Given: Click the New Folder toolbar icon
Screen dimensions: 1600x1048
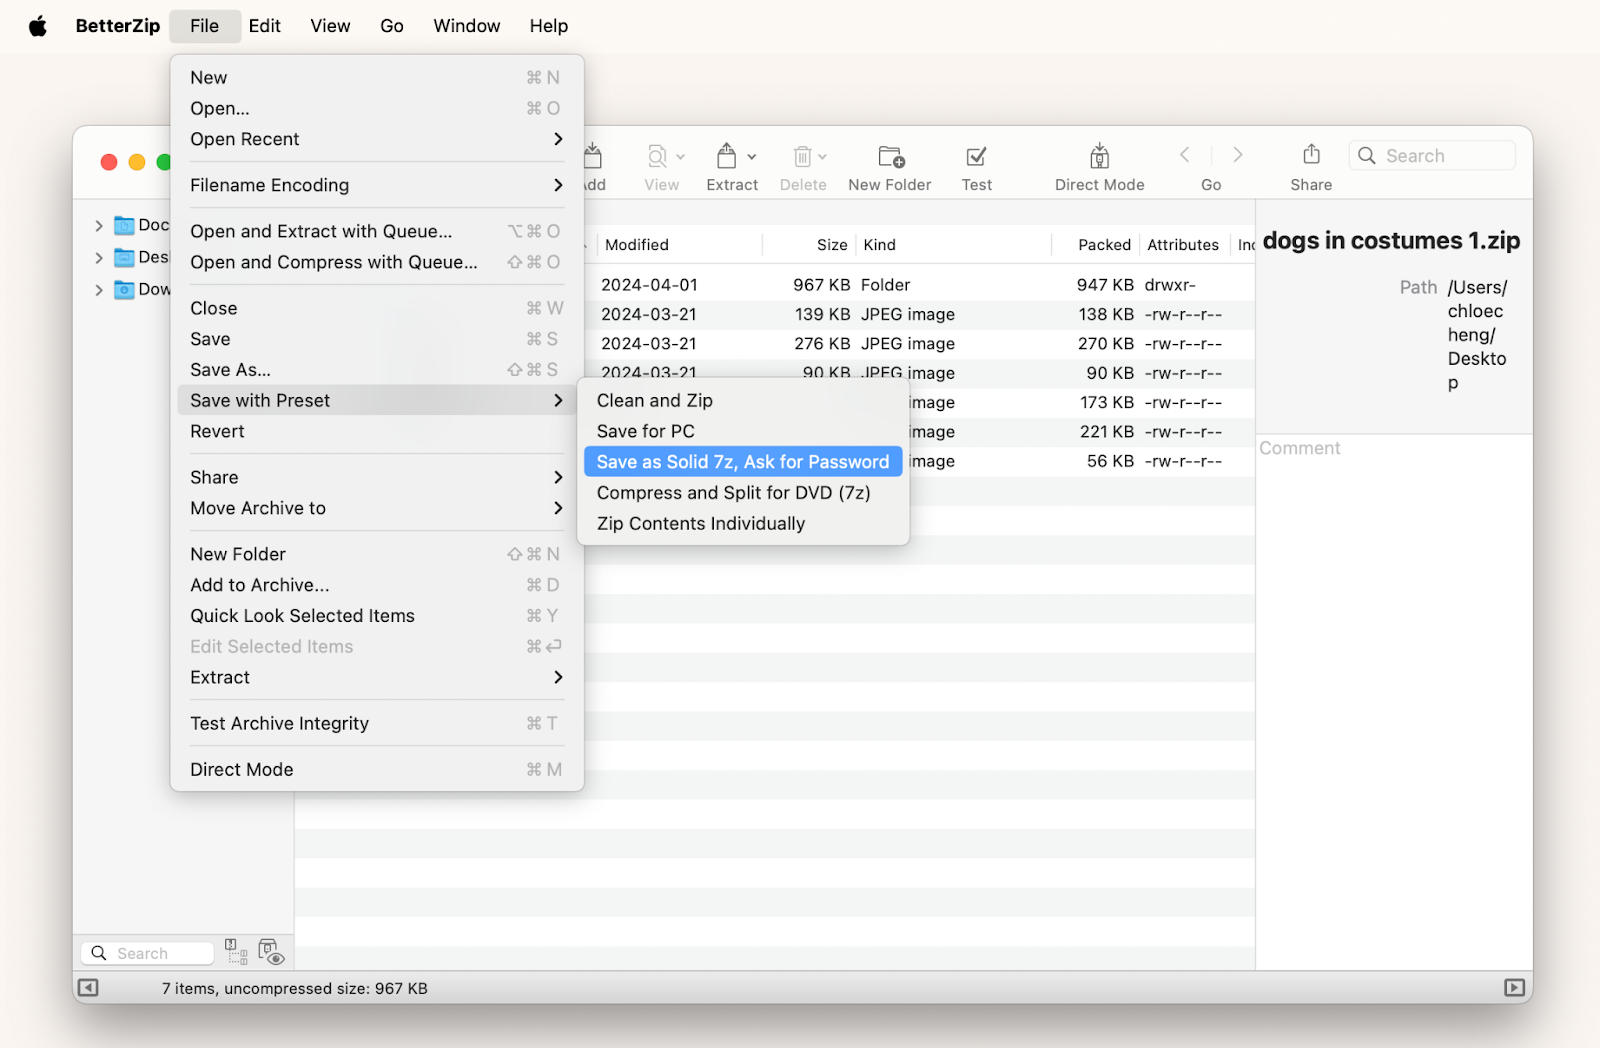Looking at the screenshot, I should [891, 157].
